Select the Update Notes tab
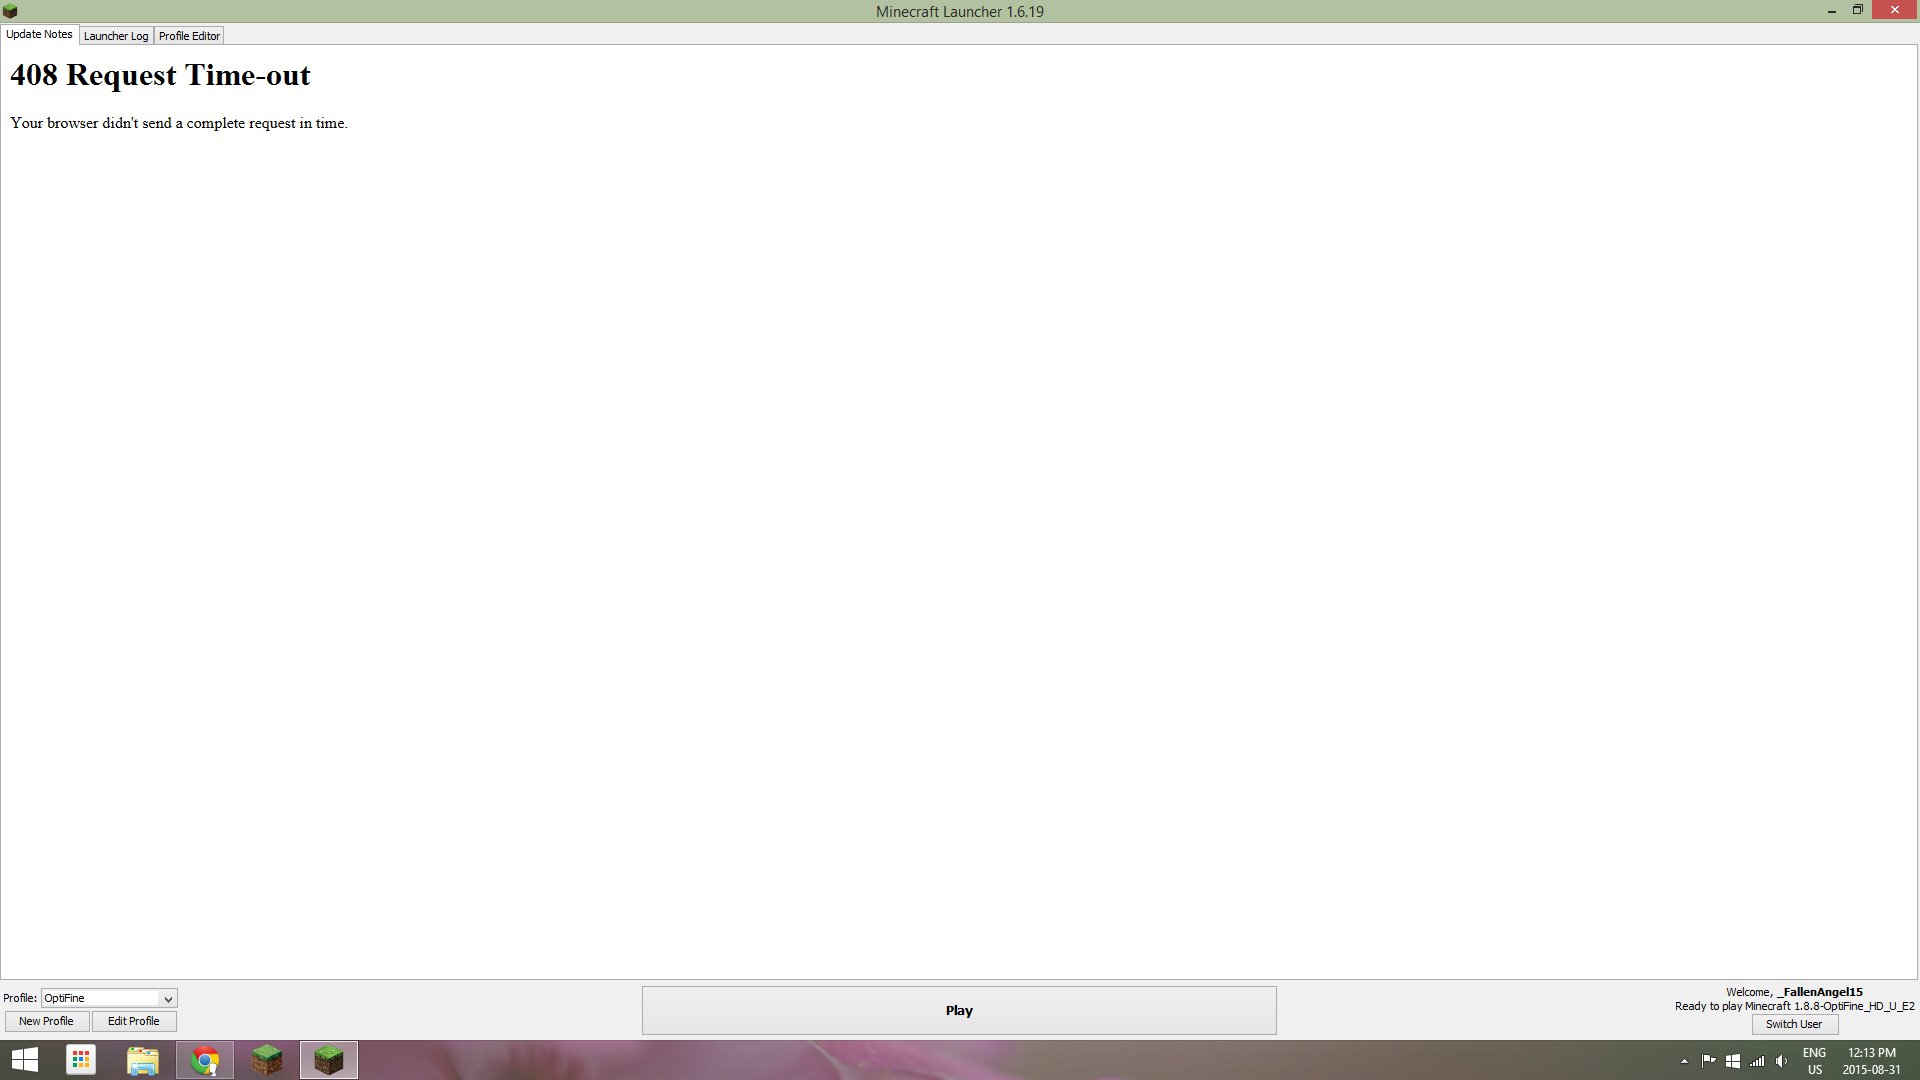Viewport: 1920px width, 1080px height. pos(39,34)
